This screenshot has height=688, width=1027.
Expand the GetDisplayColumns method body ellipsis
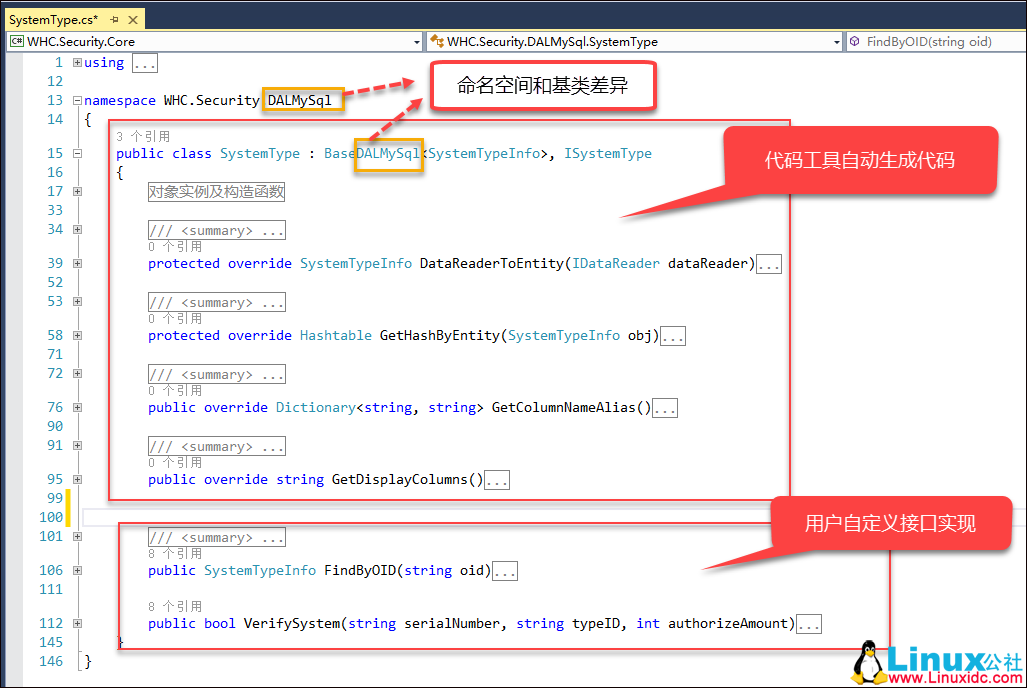tap(497, 479)
